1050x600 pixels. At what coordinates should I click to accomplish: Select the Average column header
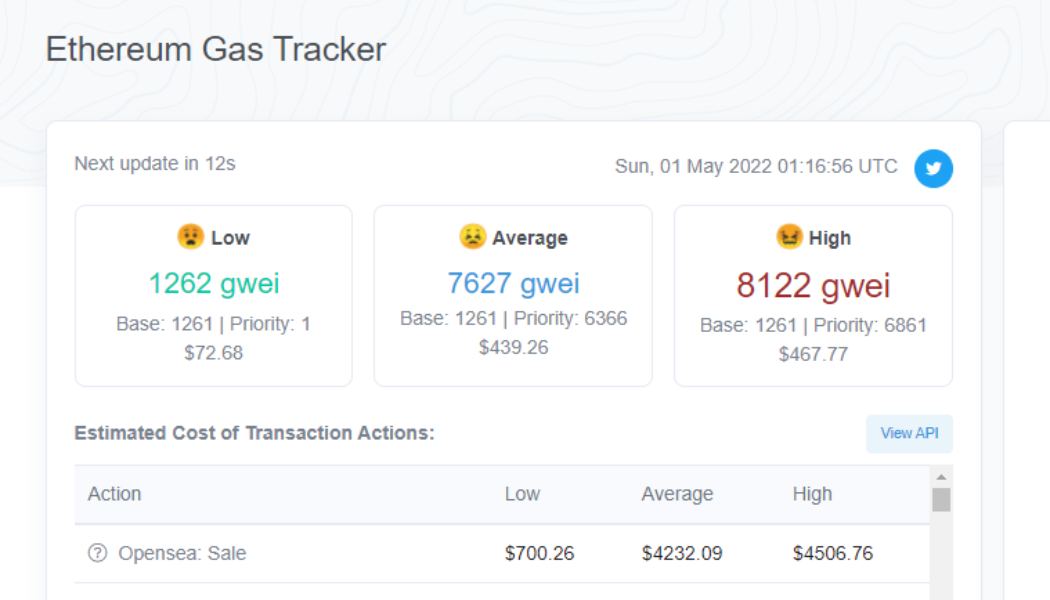(678, 493)
